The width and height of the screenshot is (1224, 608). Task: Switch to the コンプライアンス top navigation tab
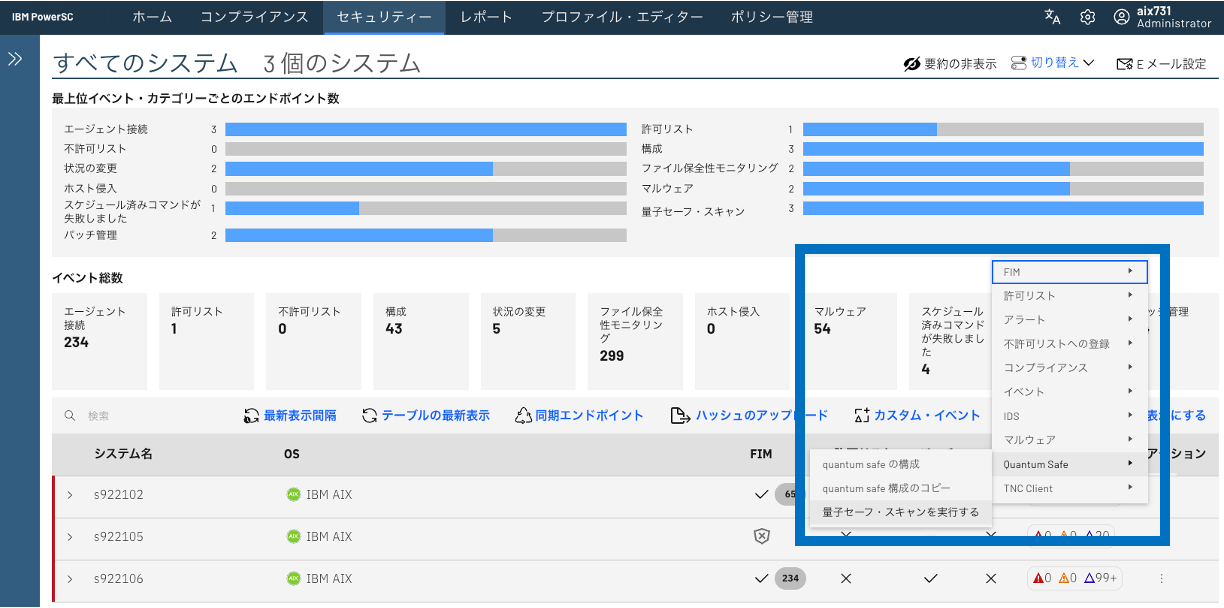click(254, 17)
